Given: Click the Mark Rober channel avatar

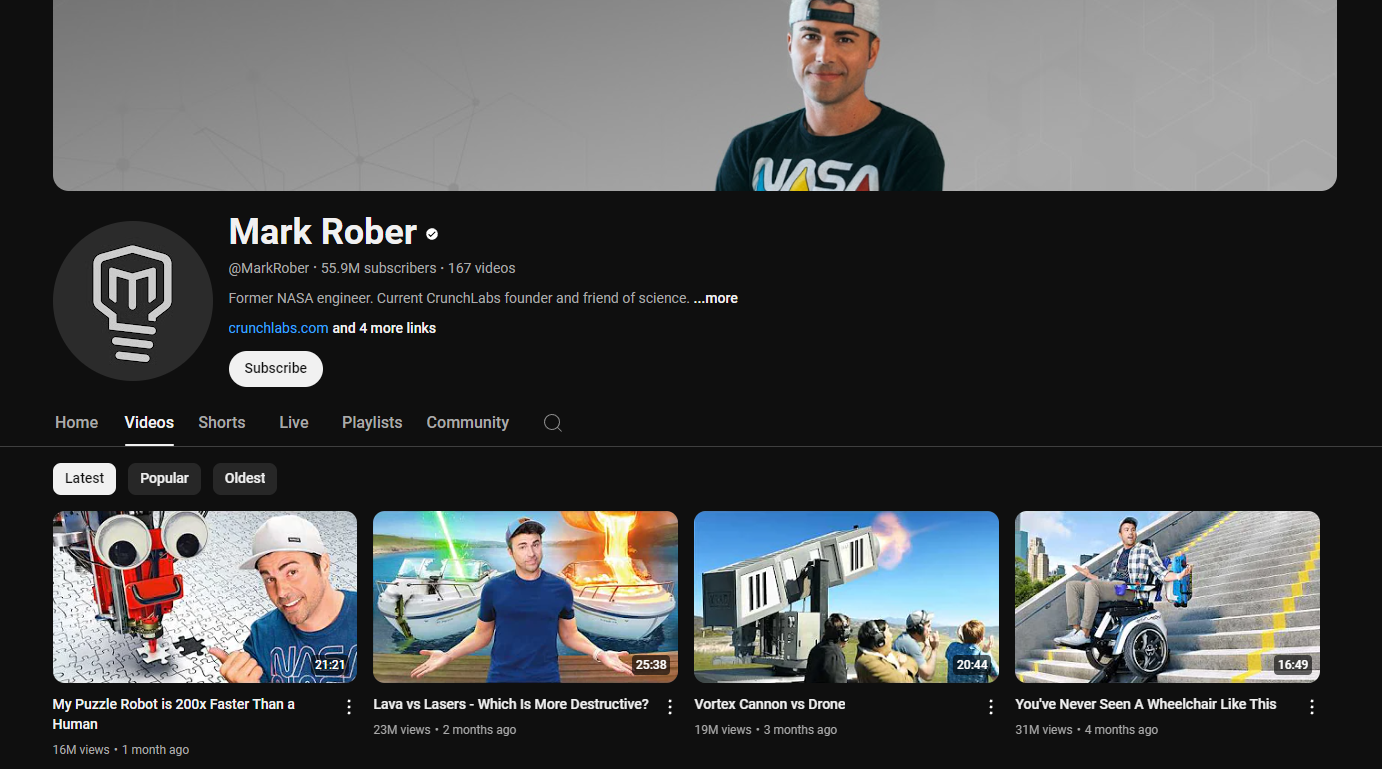Looking at the screenshot, I should pos(132,300).
